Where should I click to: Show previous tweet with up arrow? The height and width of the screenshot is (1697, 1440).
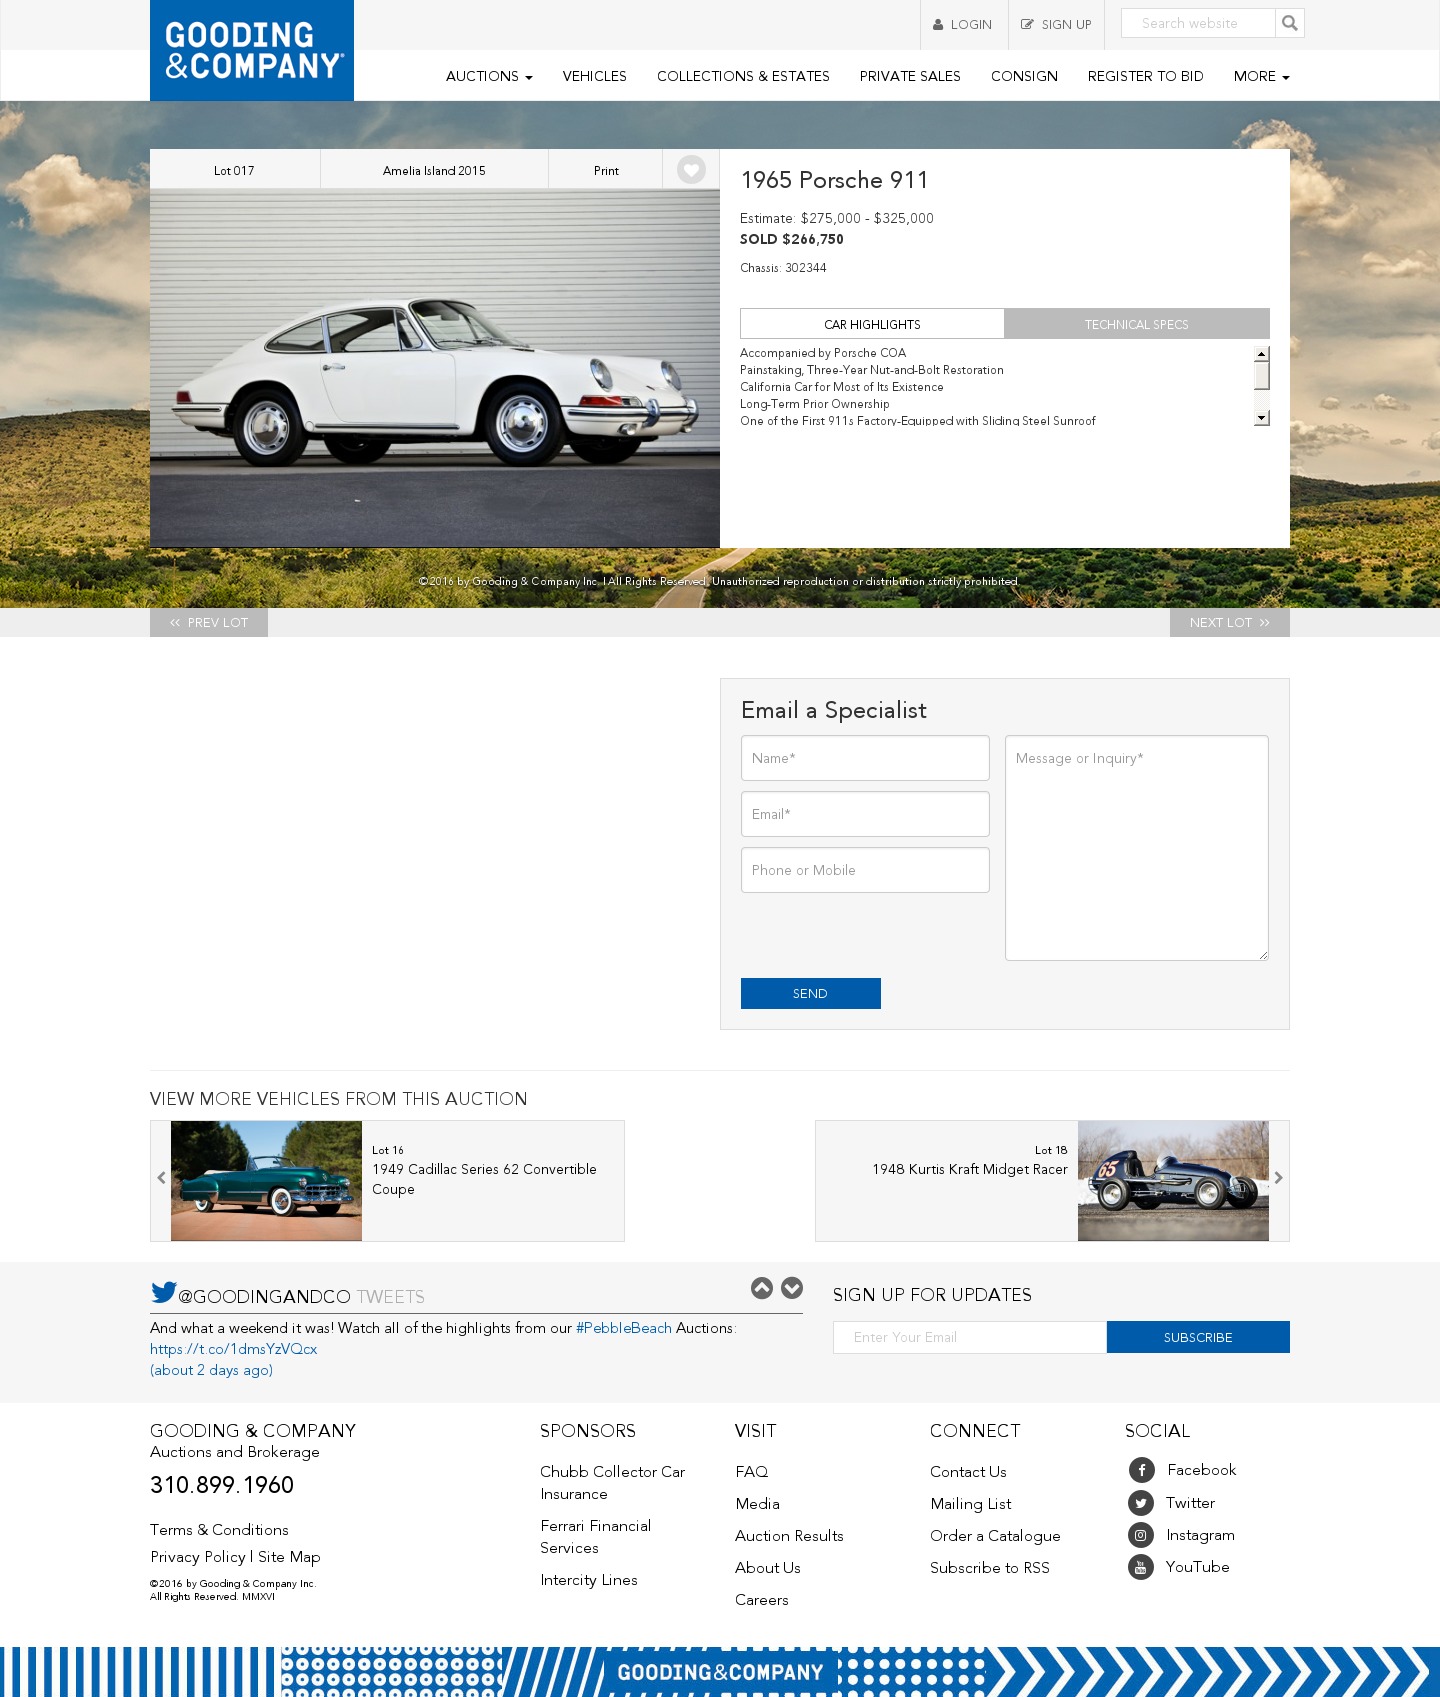tap(762, 1288)
